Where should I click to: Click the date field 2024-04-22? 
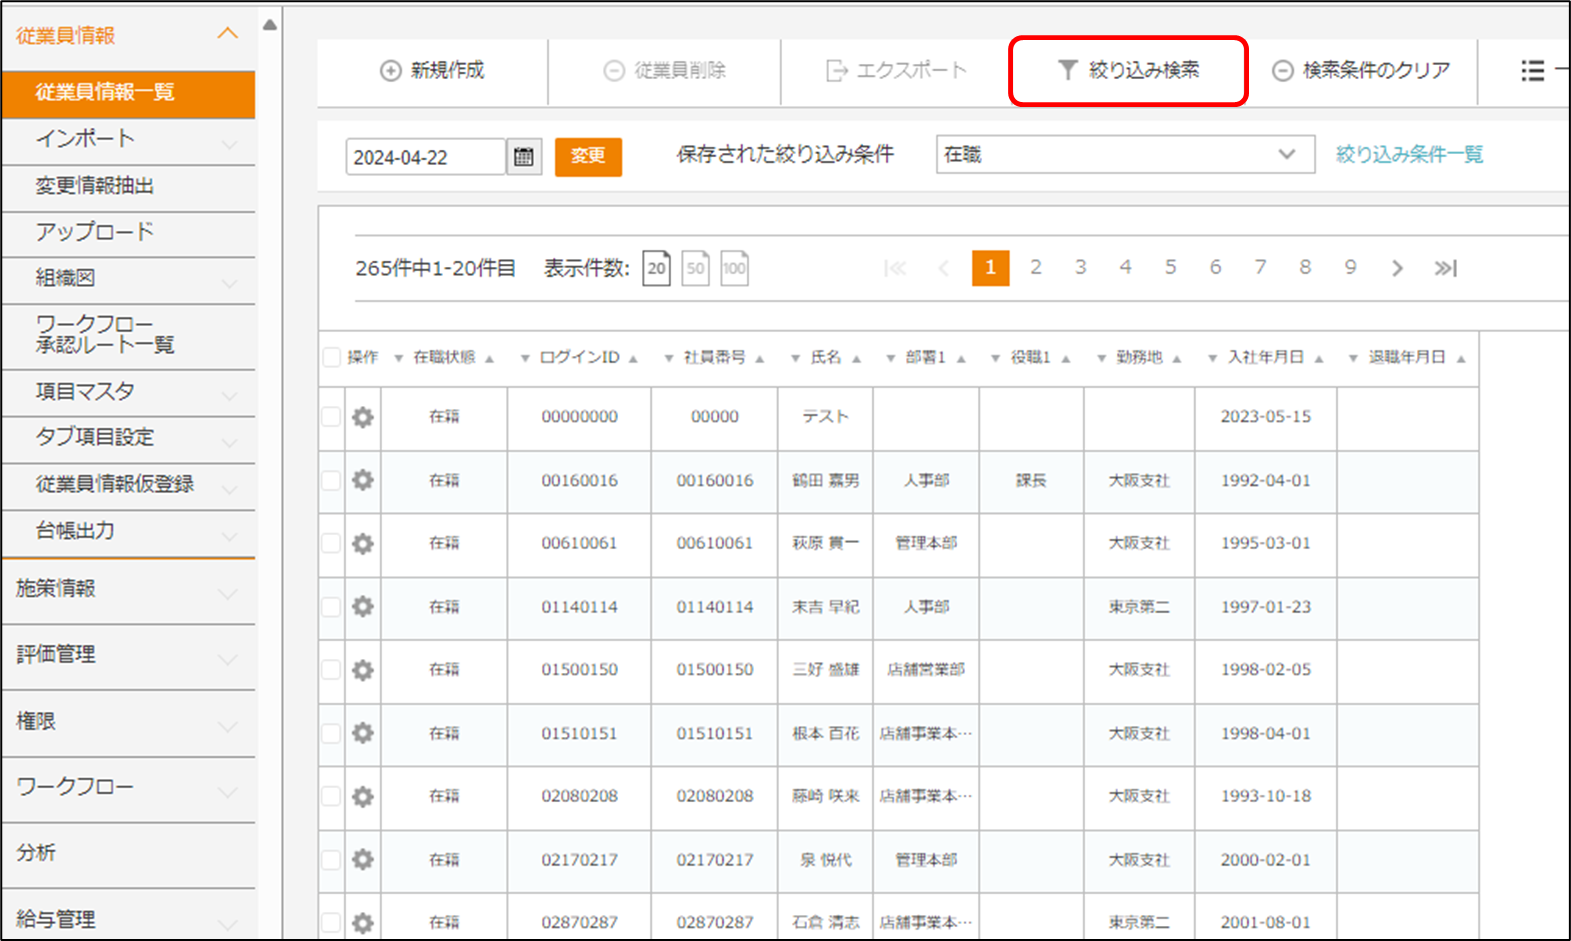(425, 157)
